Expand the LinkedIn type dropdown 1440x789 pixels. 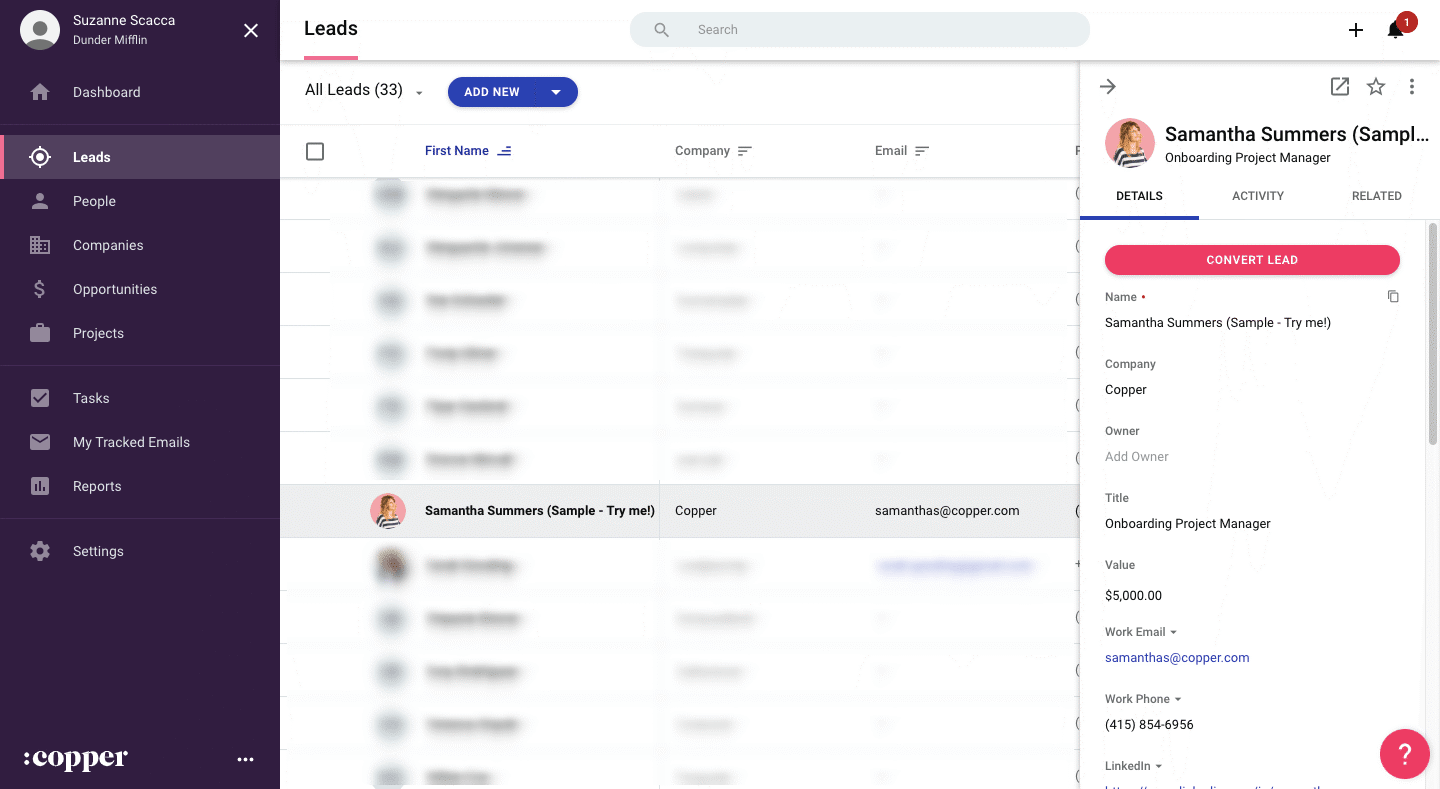(1159, 767)
